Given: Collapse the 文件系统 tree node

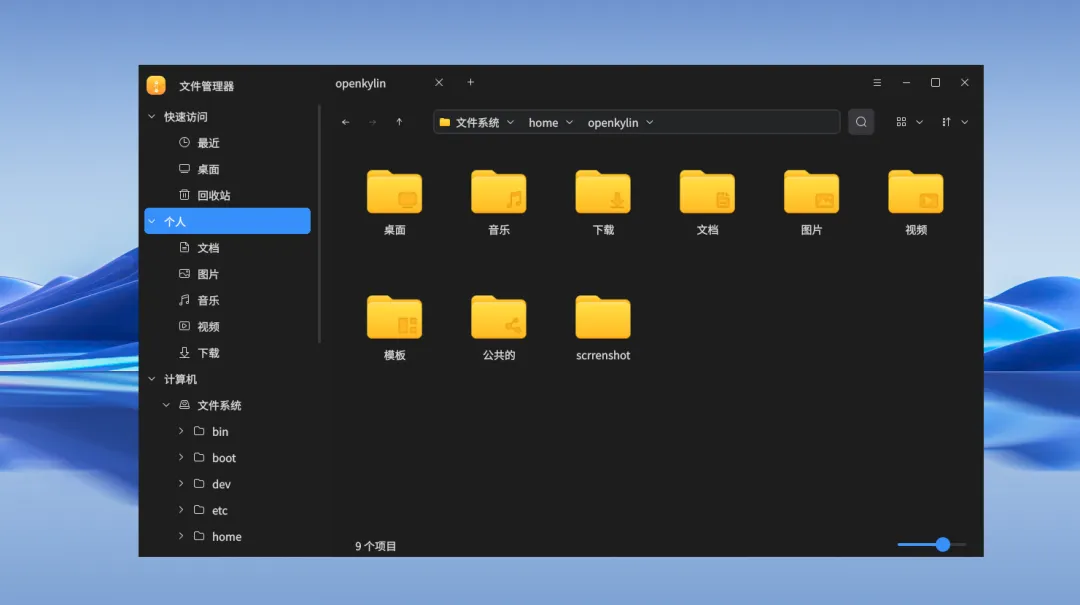Looking at the screenshot, I should [166, 405].
